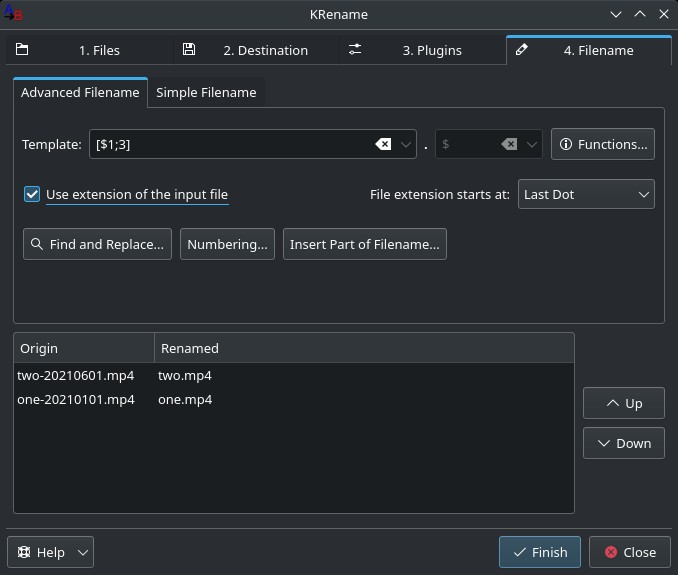Image resolution: width=678 pixels, height=575 pixels.
Task: Minimize the KRename window
Action: point(616,14)
